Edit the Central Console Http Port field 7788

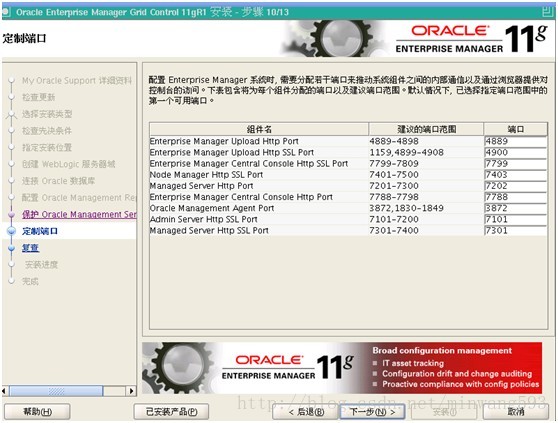pos(515,197)
